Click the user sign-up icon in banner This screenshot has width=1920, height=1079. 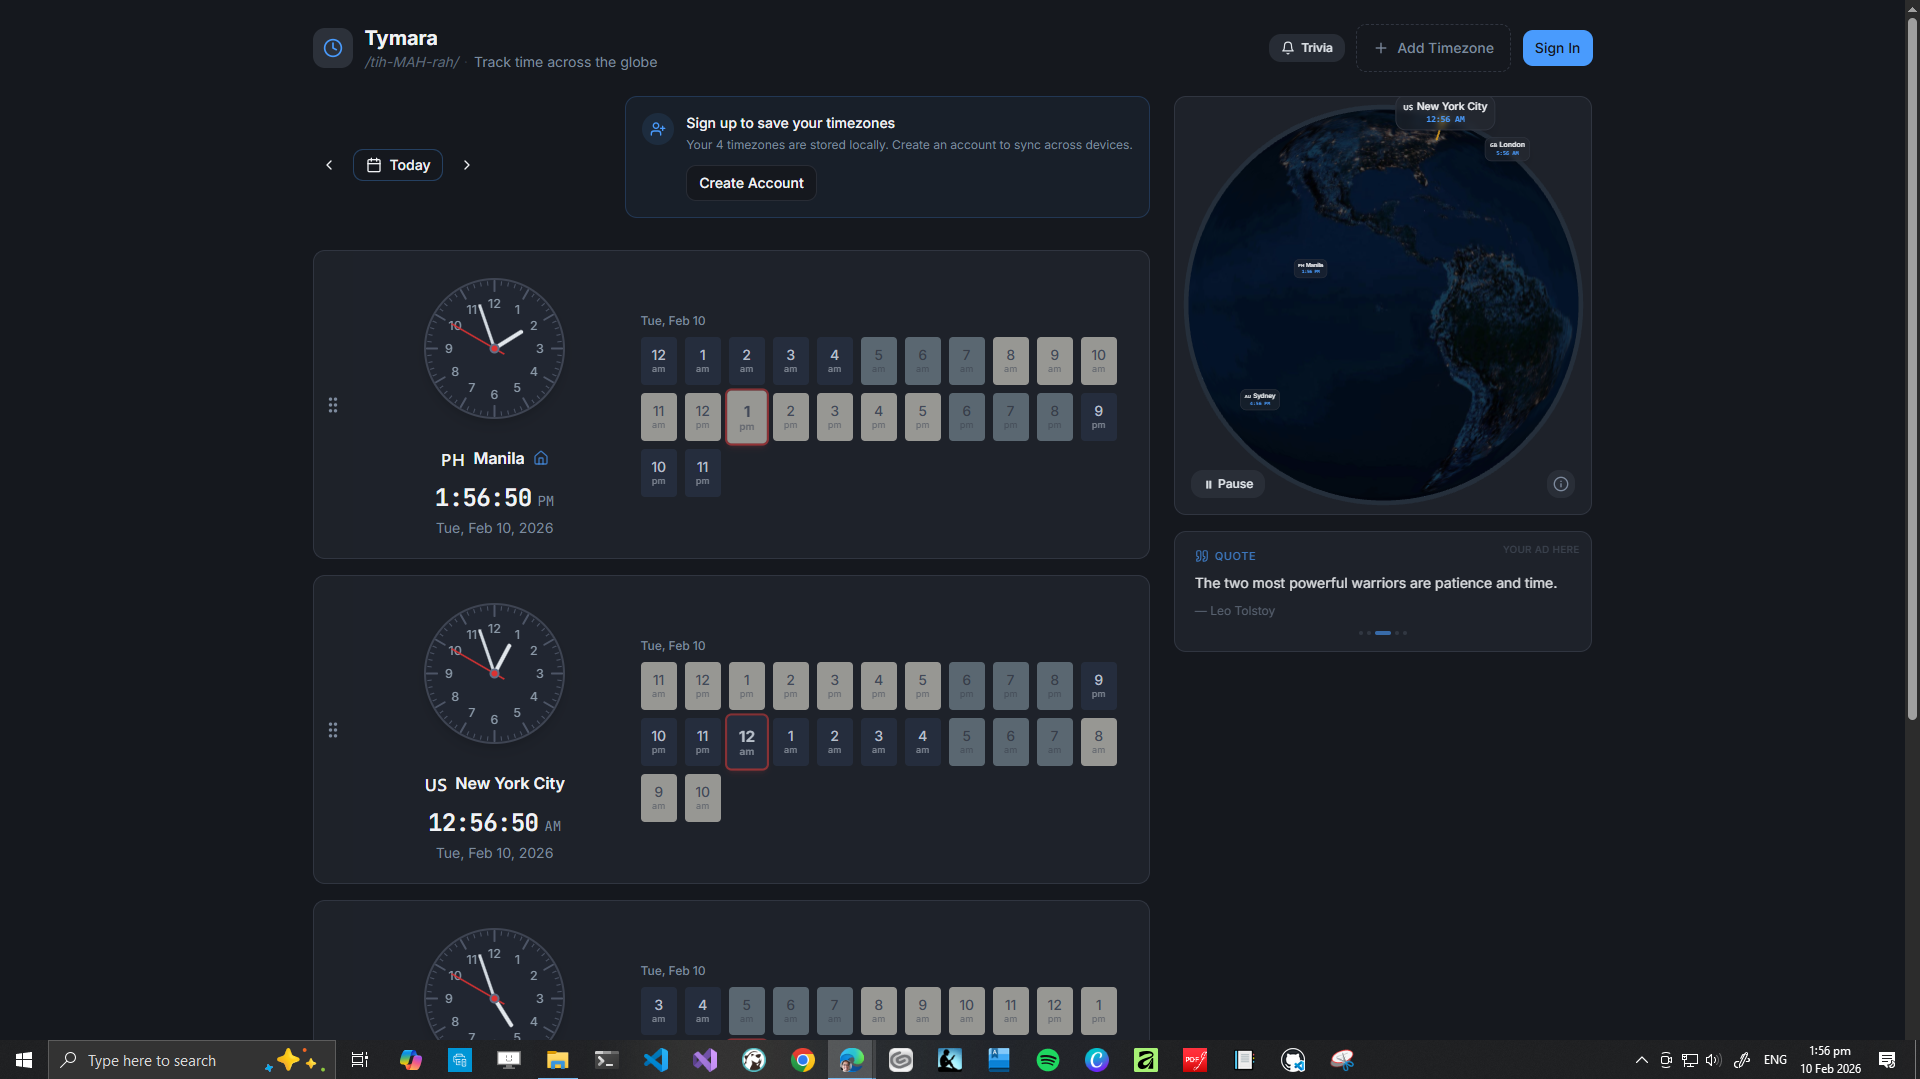coord(657,129)
